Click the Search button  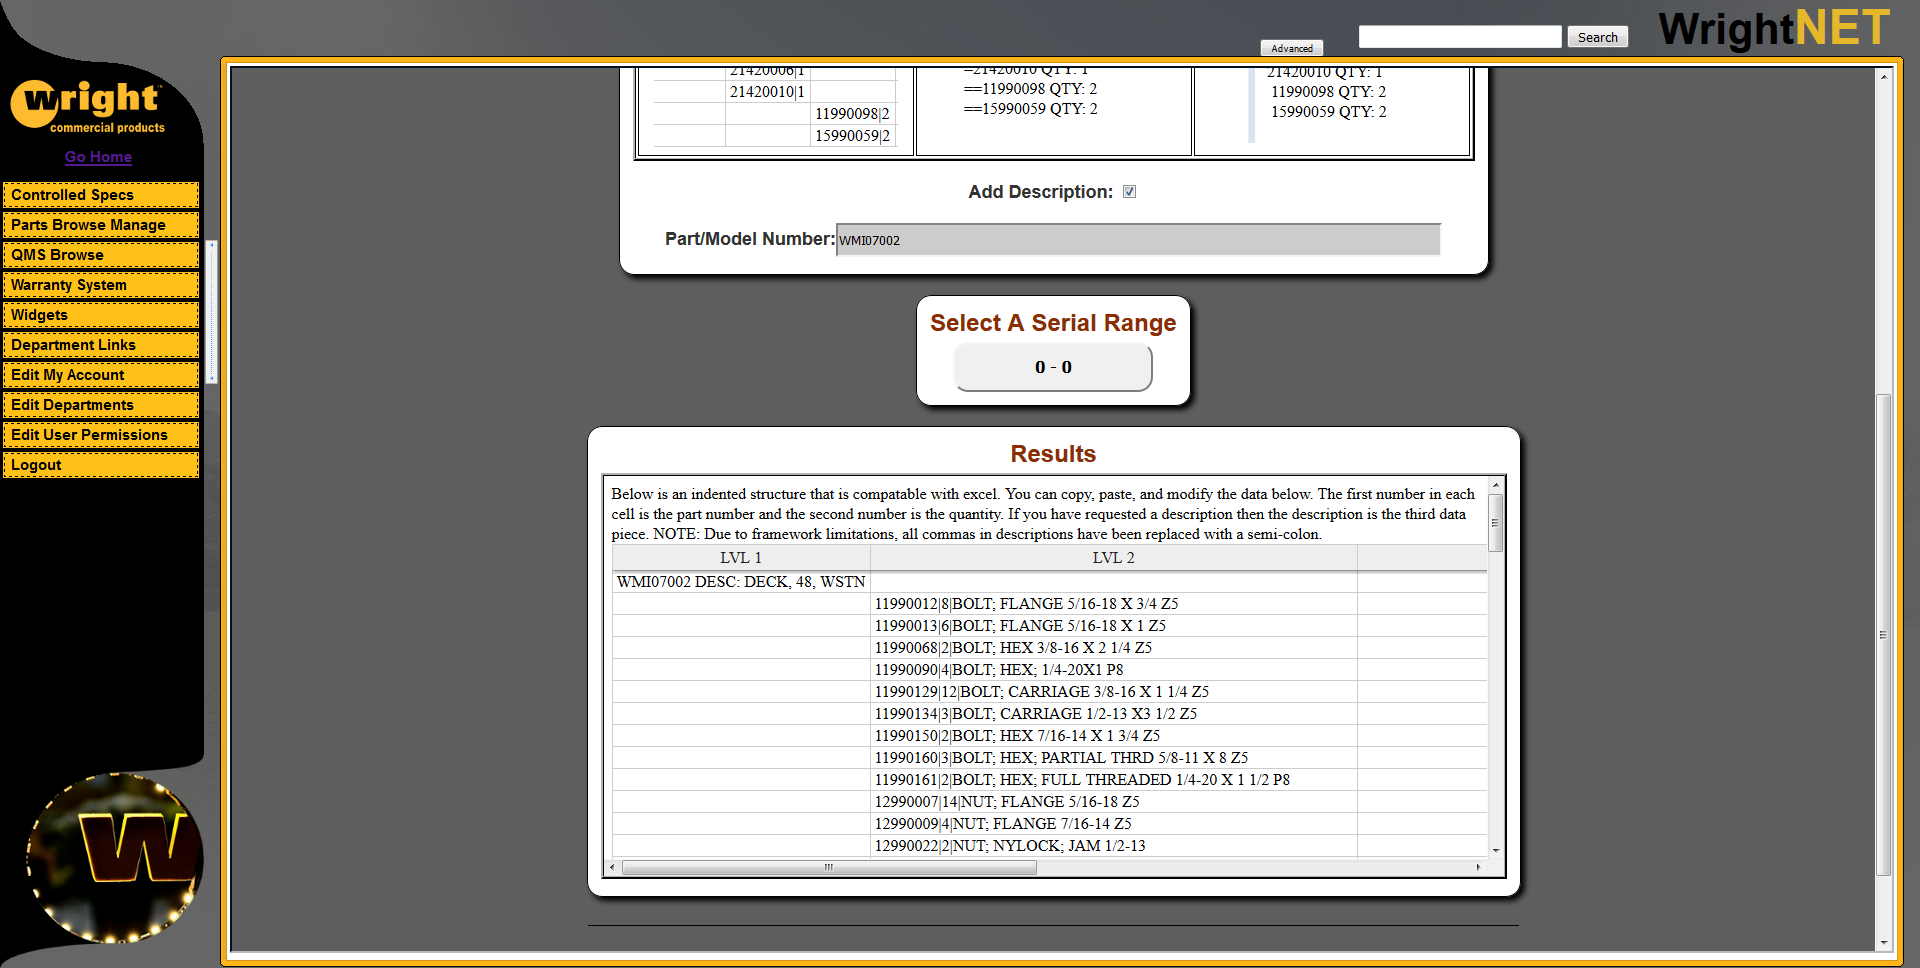pyautogui.click(x=1597, y=37)
